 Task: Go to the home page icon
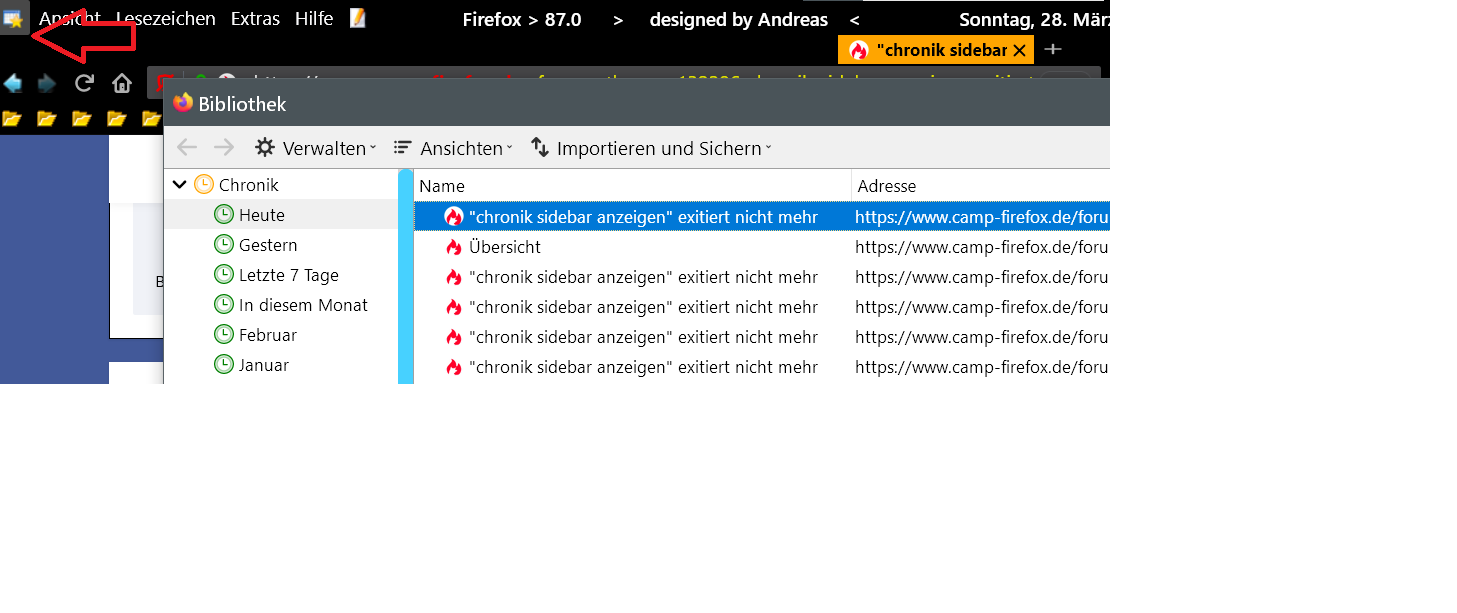tap(122, 84)
